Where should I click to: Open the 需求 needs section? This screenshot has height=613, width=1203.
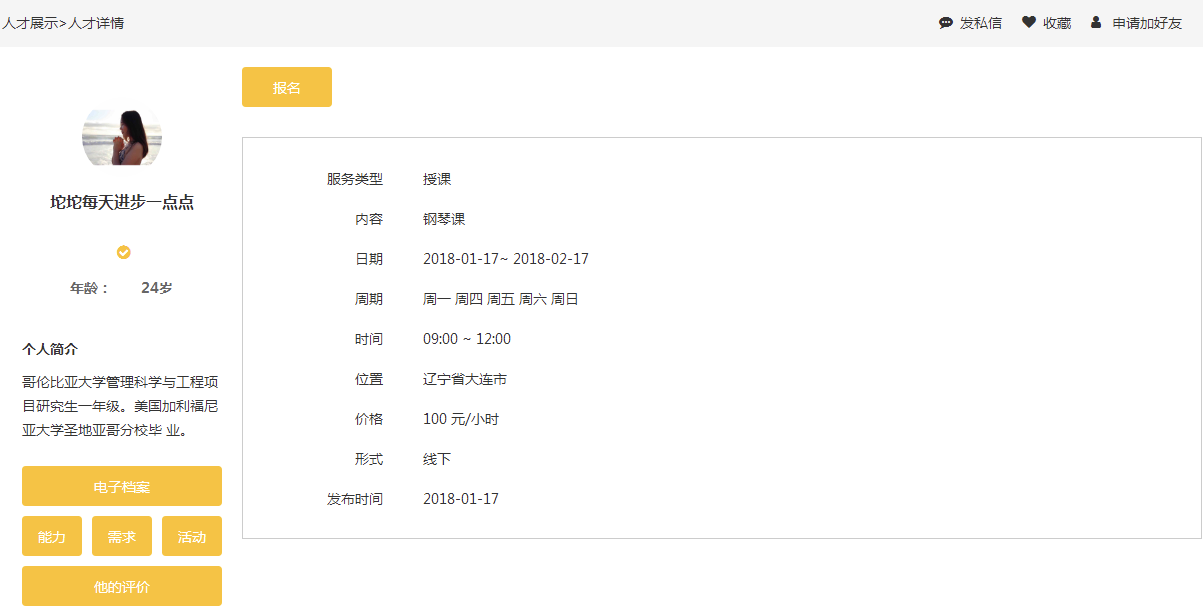[x=122, y=536]
